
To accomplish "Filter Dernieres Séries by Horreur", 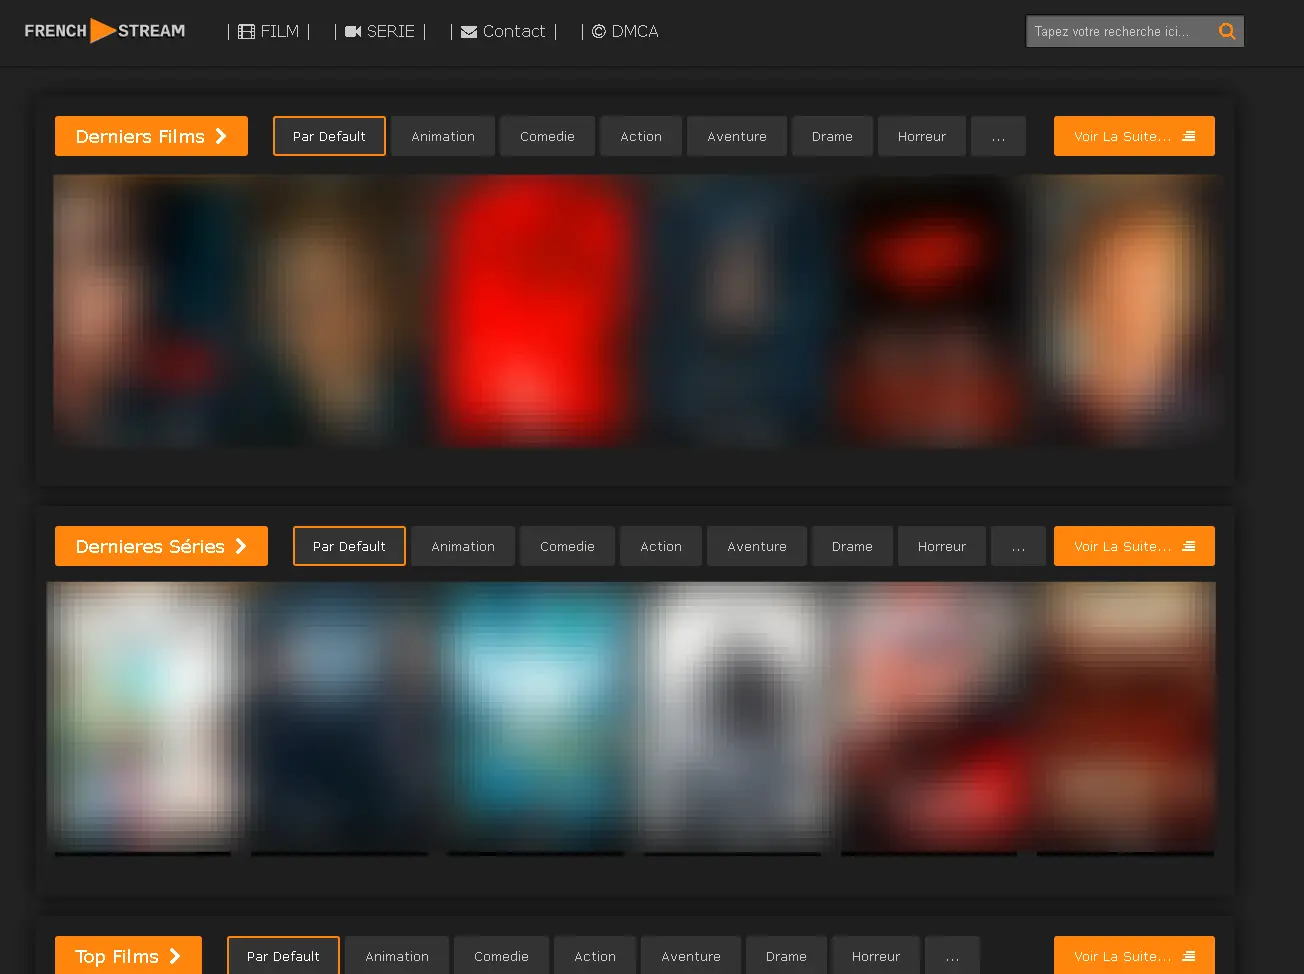I will pos(942,546).
